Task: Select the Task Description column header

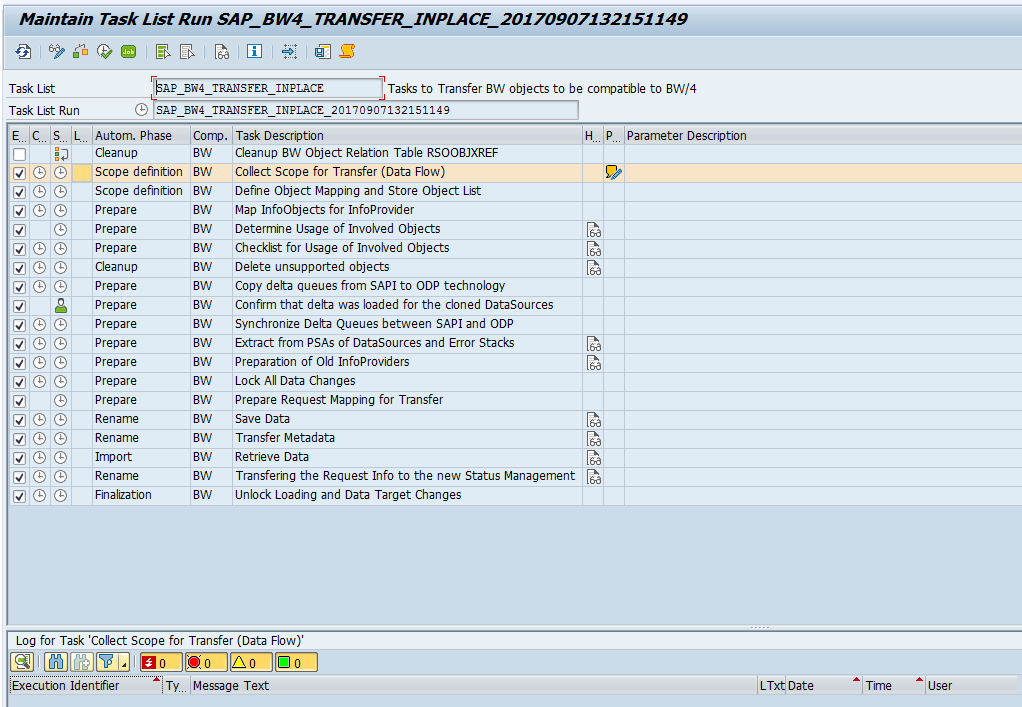Action: coord(280,135)
